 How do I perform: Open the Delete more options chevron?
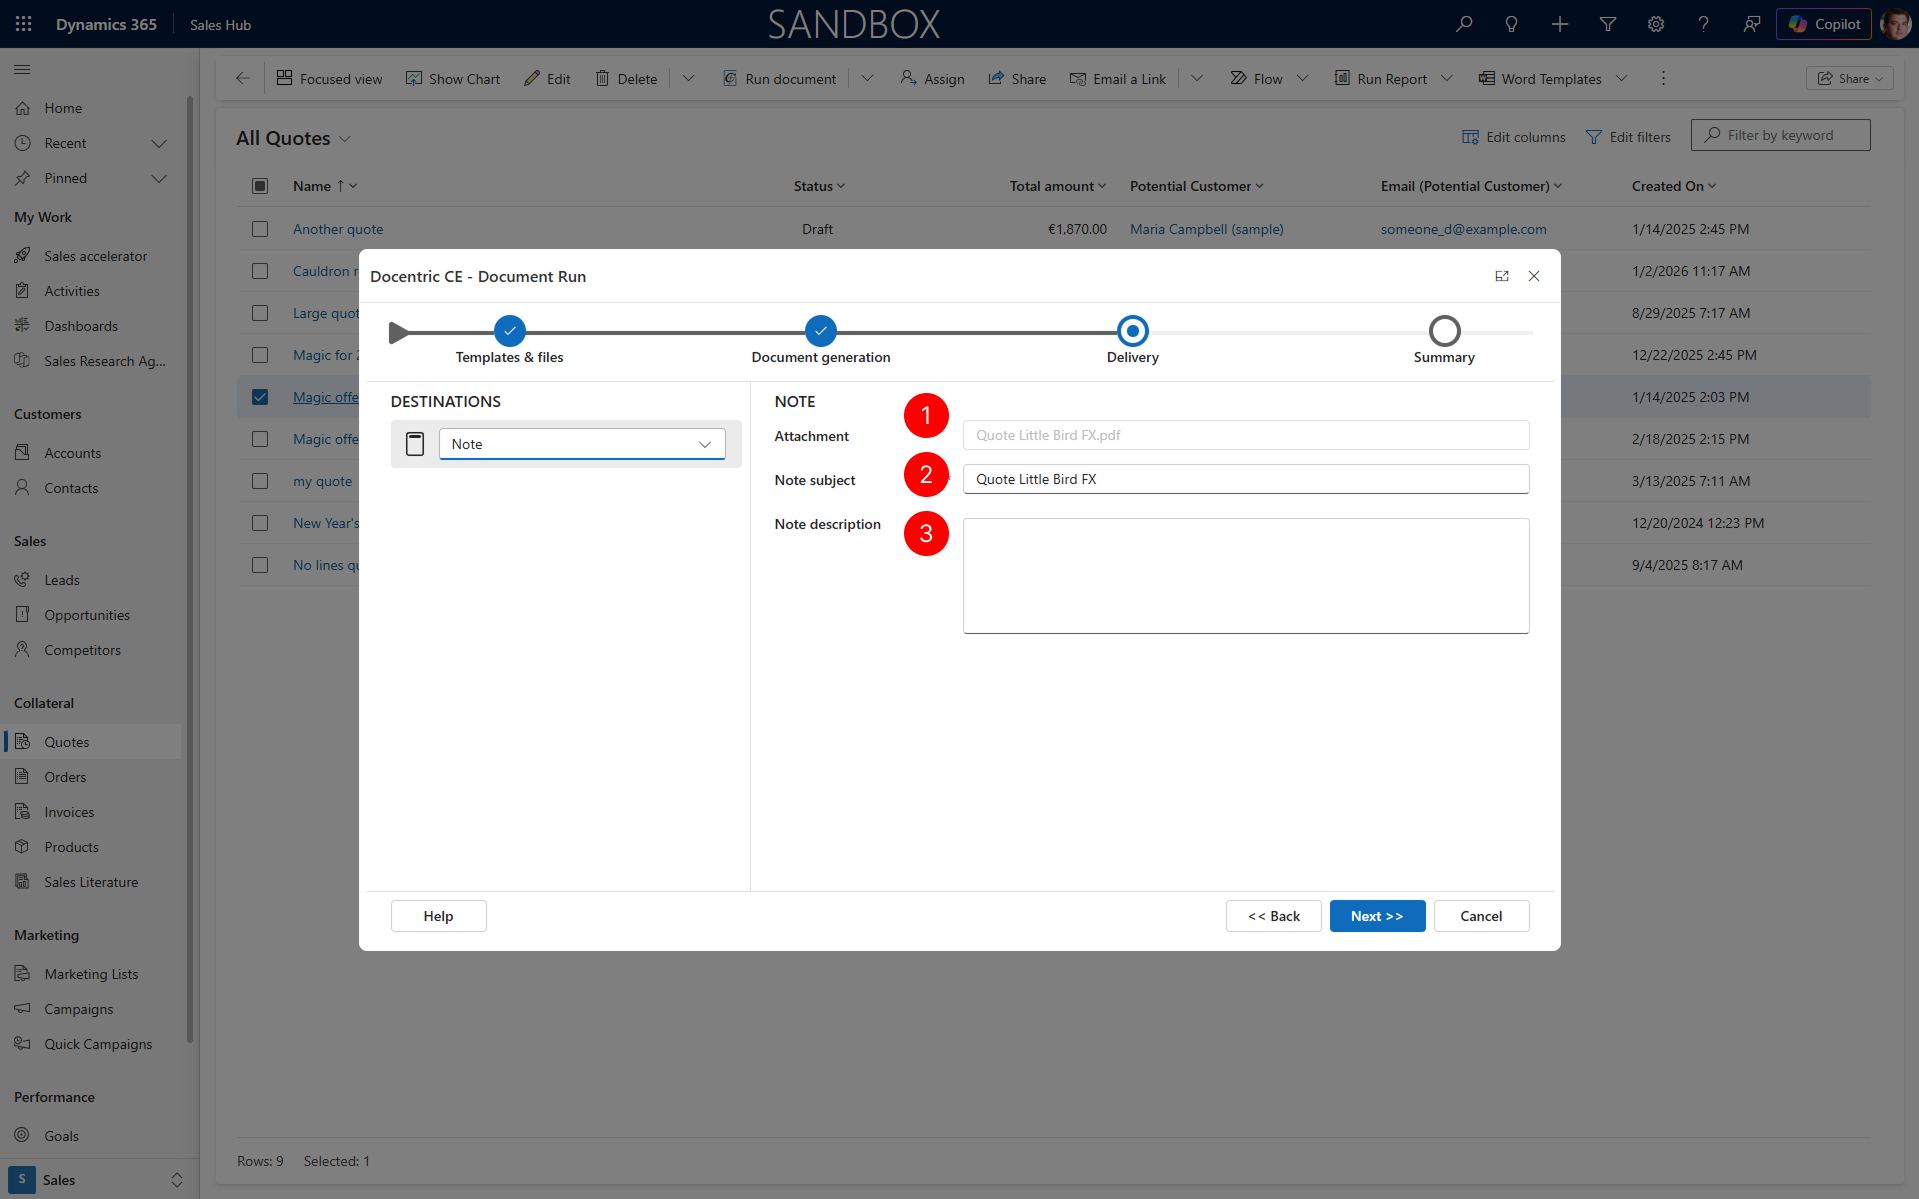coord(688,78)
